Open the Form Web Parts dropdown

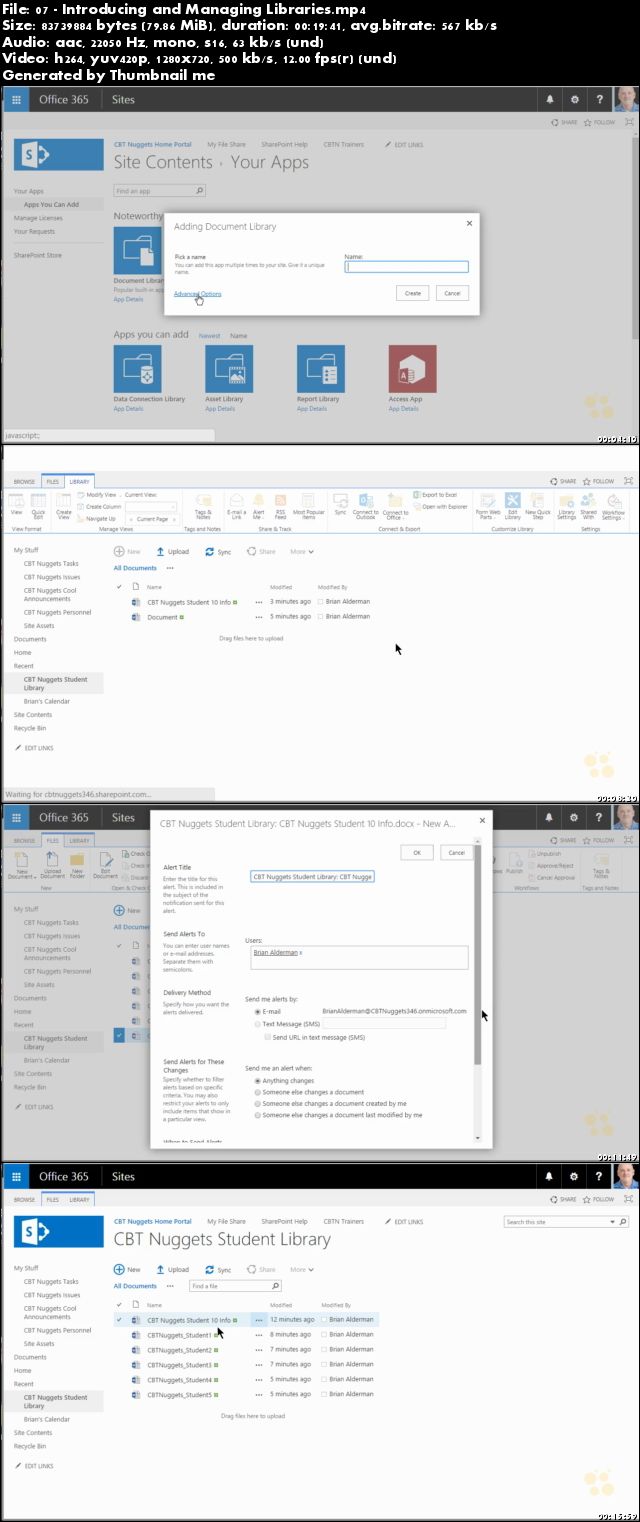tap(489, 506)
